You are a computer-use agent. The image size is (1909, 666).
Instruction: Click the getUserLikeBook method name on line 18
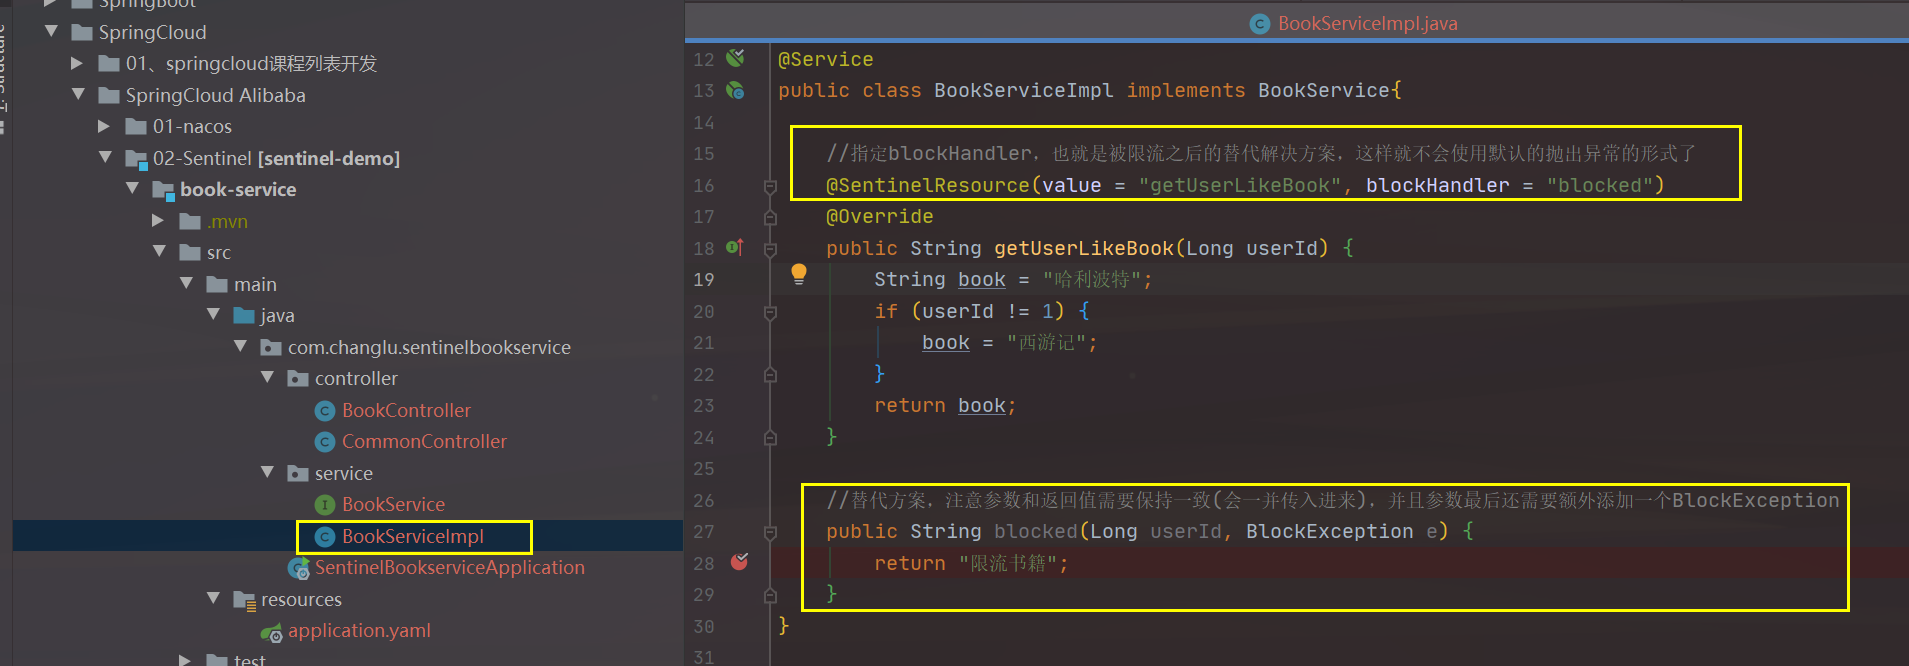click(x=1083, y=248)
